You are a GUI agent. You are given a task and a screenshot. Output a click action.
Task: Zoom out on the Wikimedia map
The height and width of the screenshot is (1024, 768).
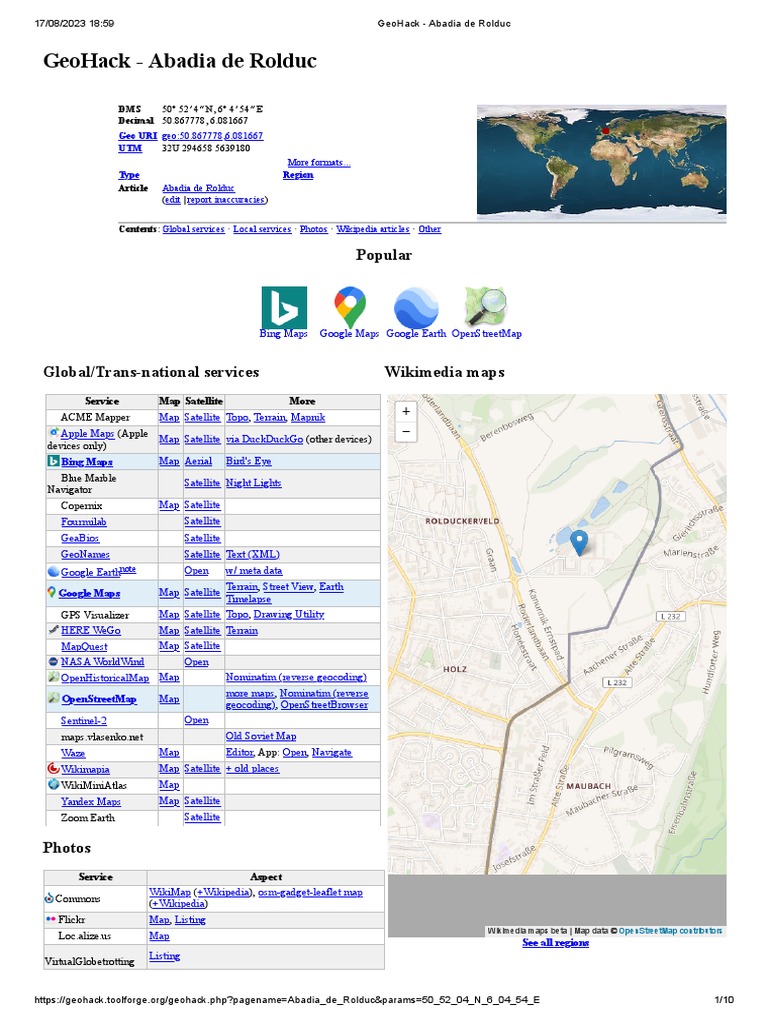pos(406,432)
